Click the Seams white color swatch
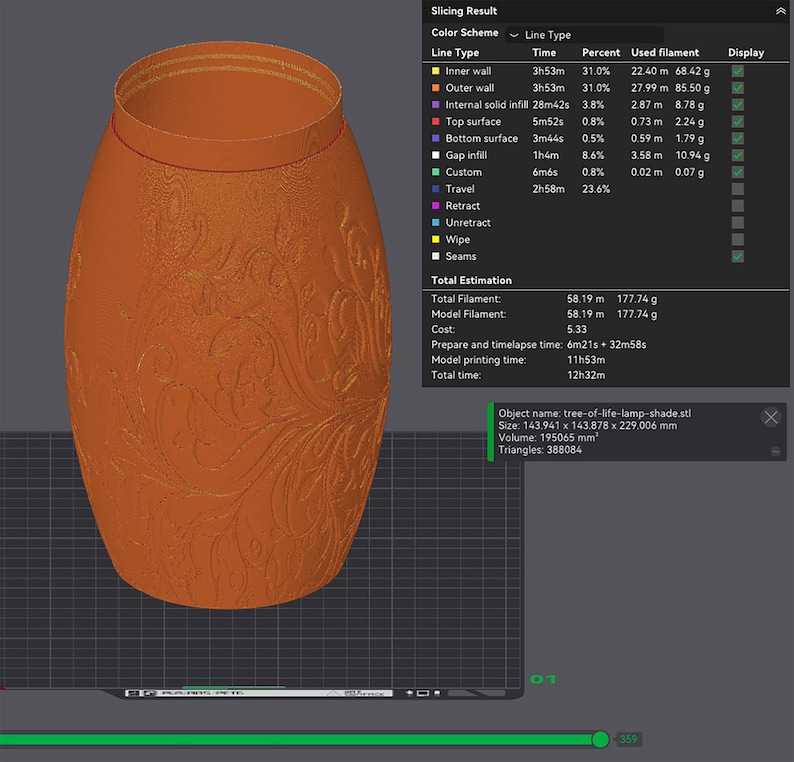 pos(435,256)
